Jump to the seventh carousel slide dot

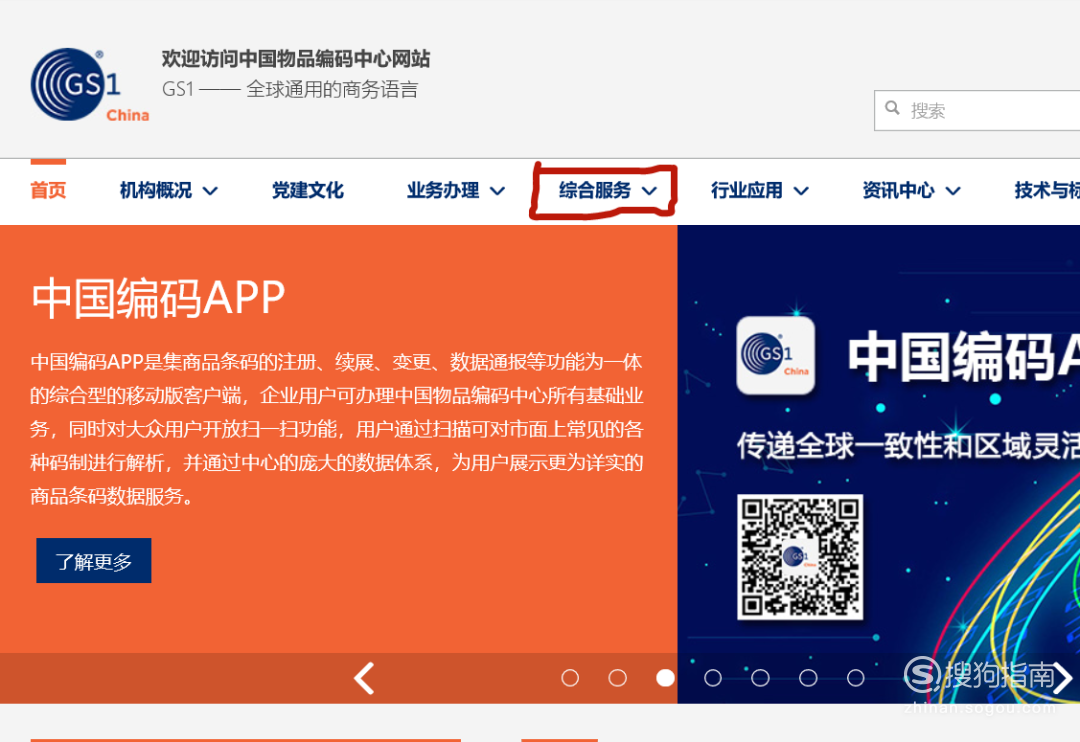coord(855,678)
